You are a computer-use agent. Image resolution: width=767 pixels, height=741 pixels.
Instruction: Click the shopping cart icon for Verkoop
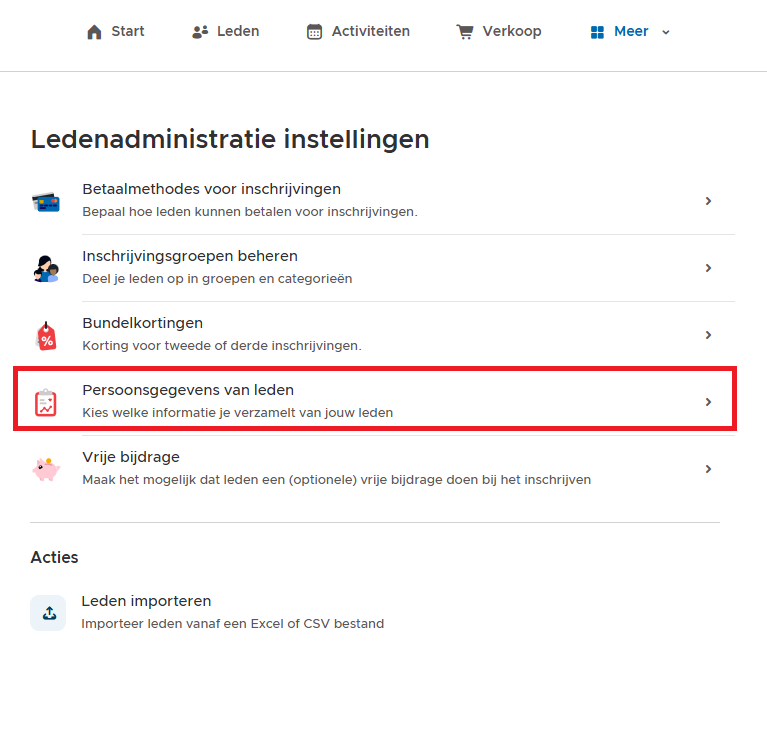(465, 32)
